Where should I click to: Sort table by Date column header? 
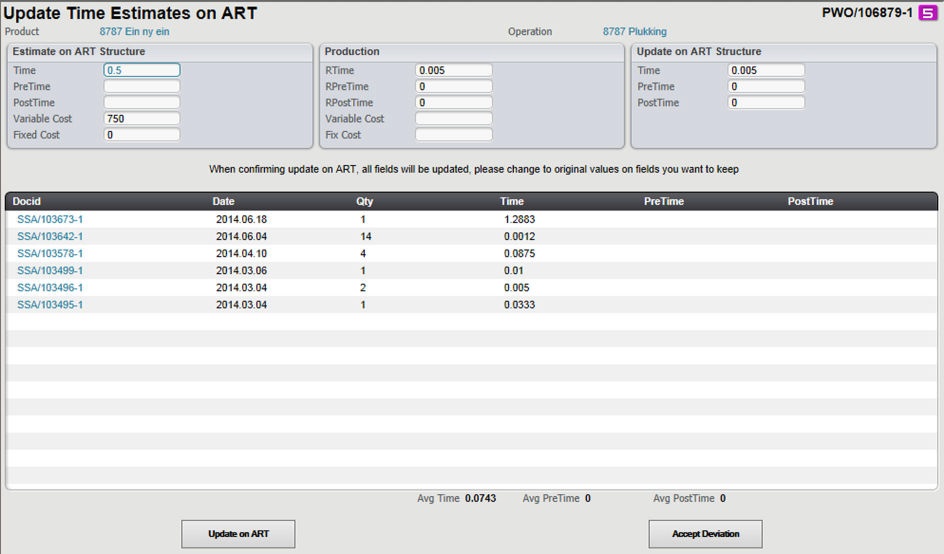(x=223, y=201)
